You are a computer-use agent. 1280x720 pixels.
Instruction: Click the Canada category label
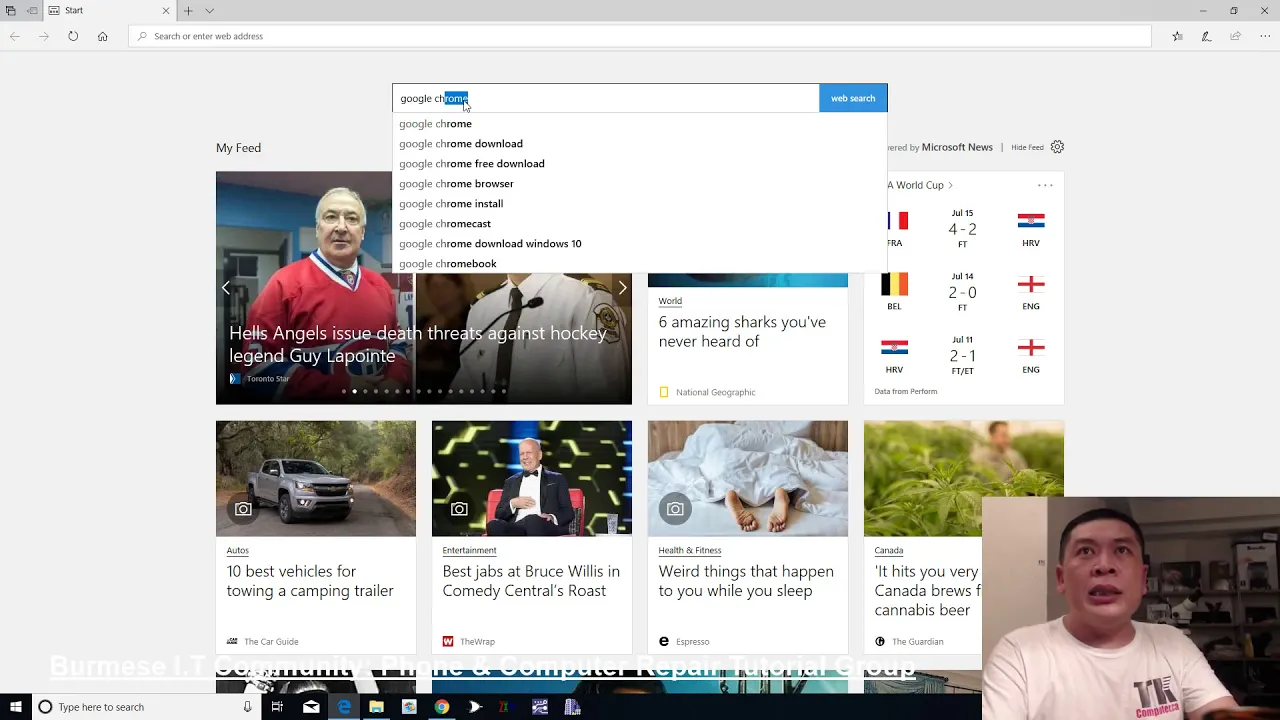coord(889,550)
